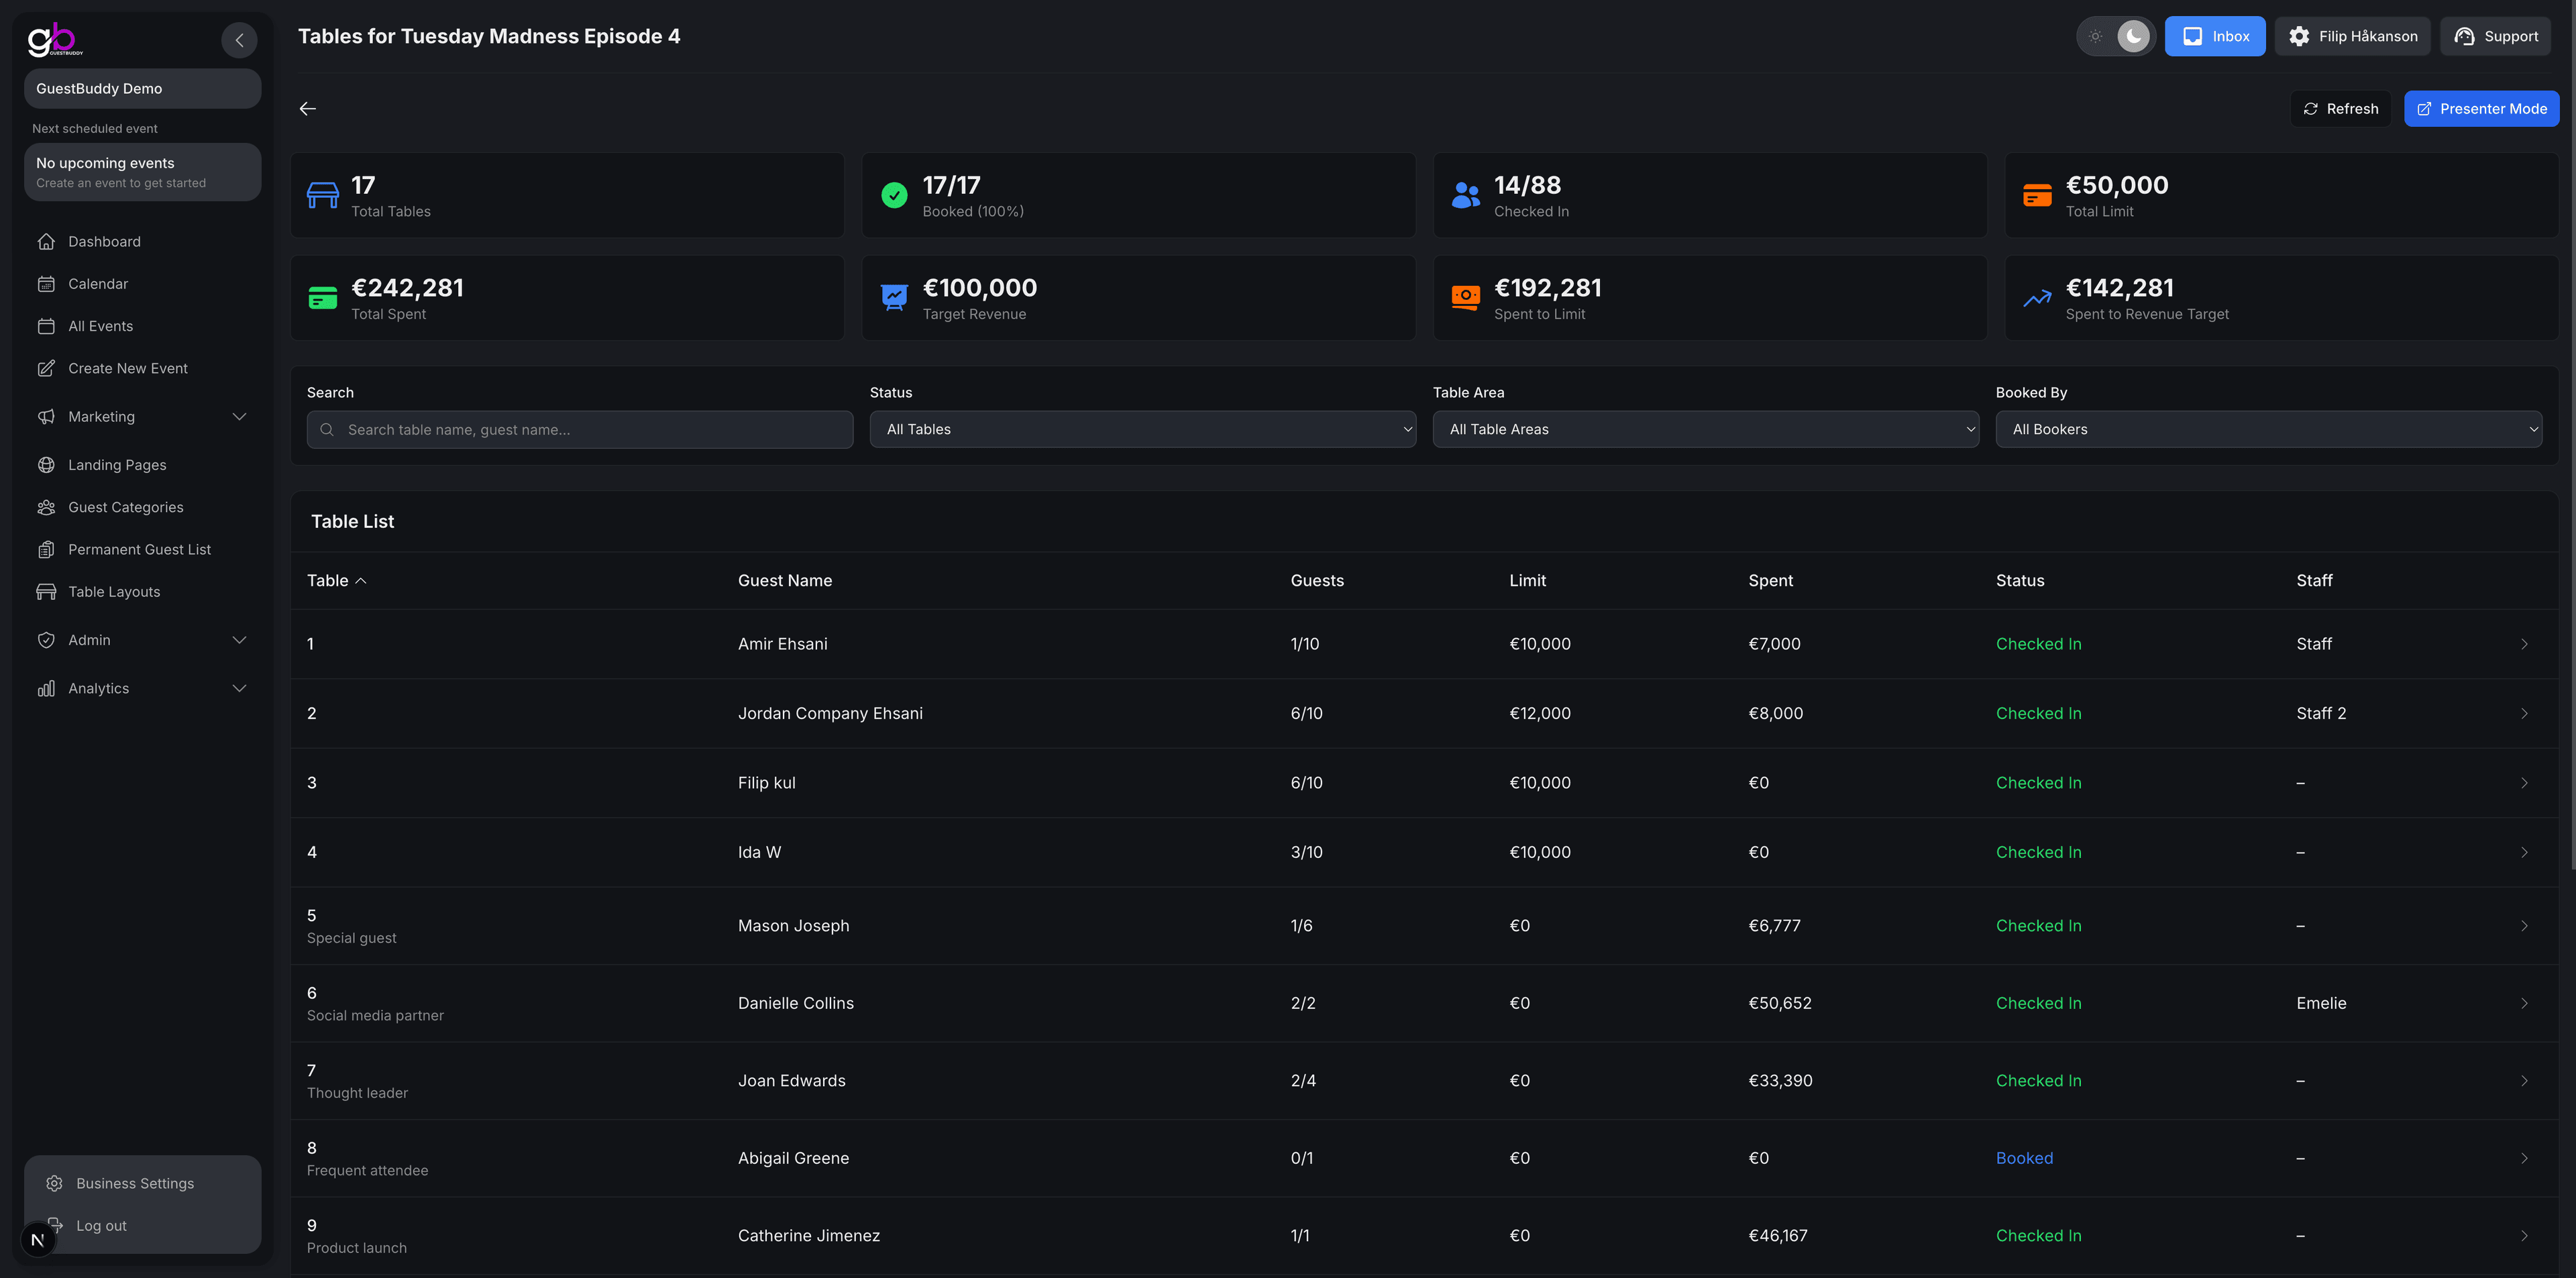Open the All Bookers dropdown
The image size is (2576, 1278).
[x=2269, y=429]
